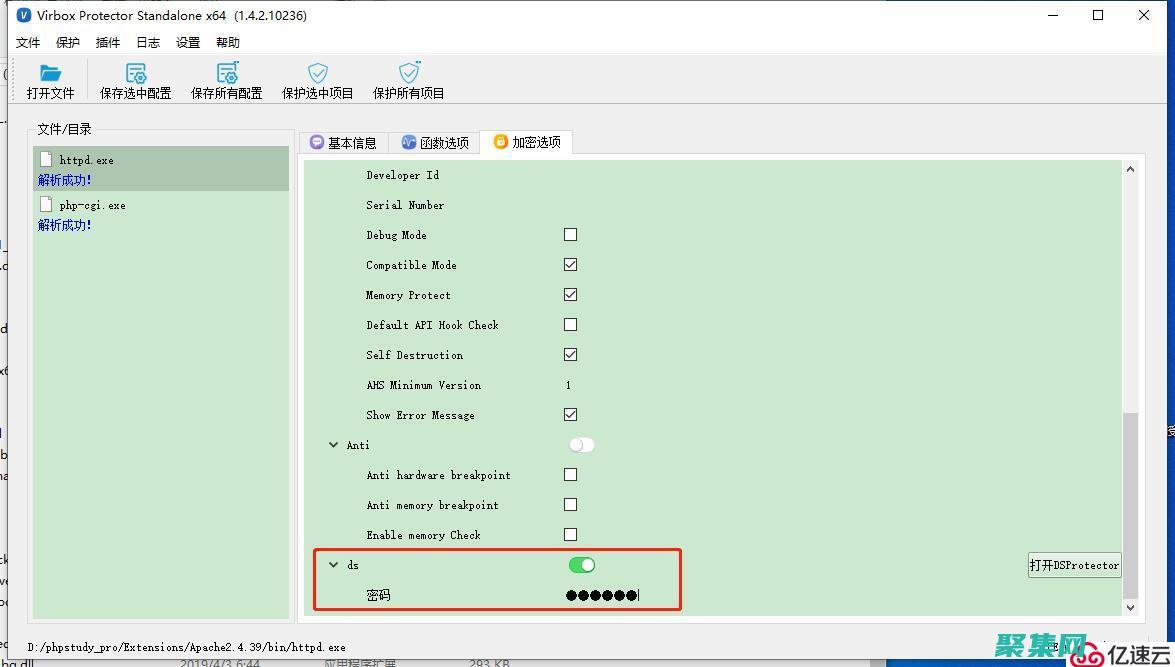Click the 打开DSProtector button
1175x667 pixels.
click(1074, 565)
